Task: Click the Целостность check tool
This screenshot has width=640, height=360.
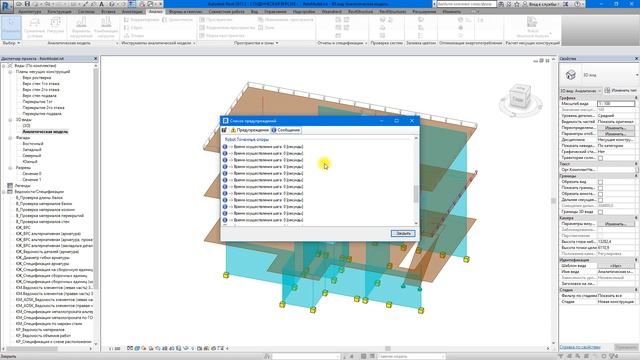Action: (177, 20)
